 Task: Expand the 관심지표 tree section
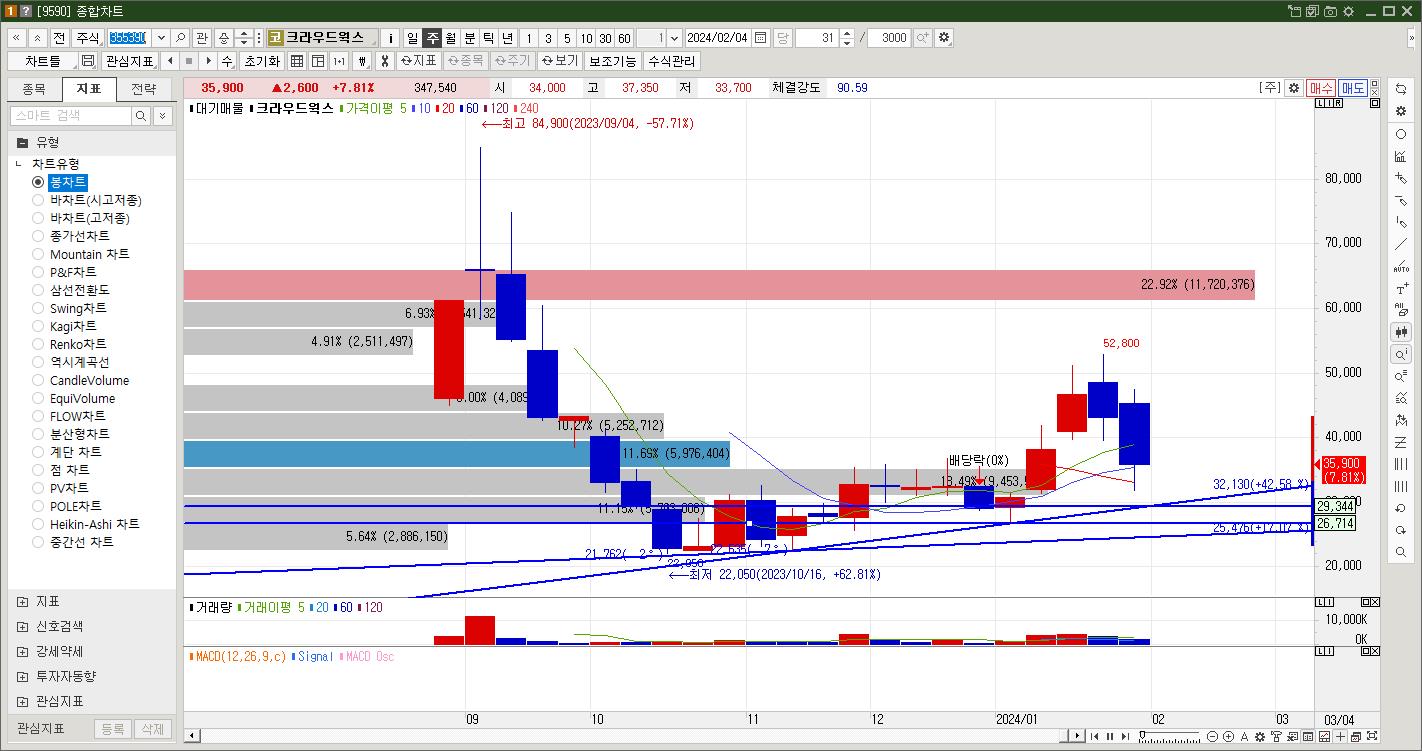tap(22, 702)
